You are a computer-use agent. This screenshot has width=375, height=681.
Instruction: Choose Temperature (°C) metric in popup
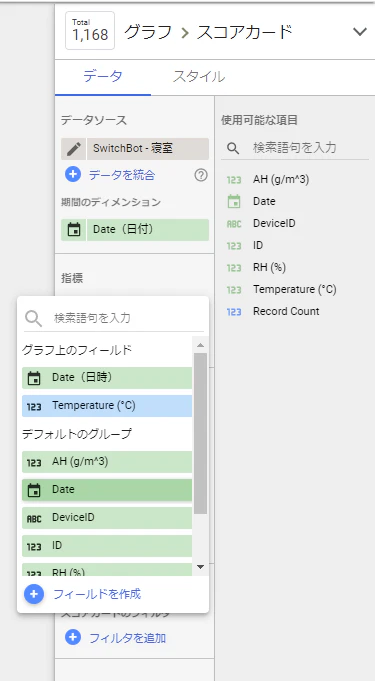pyautogui.click(x=107, y=406)
